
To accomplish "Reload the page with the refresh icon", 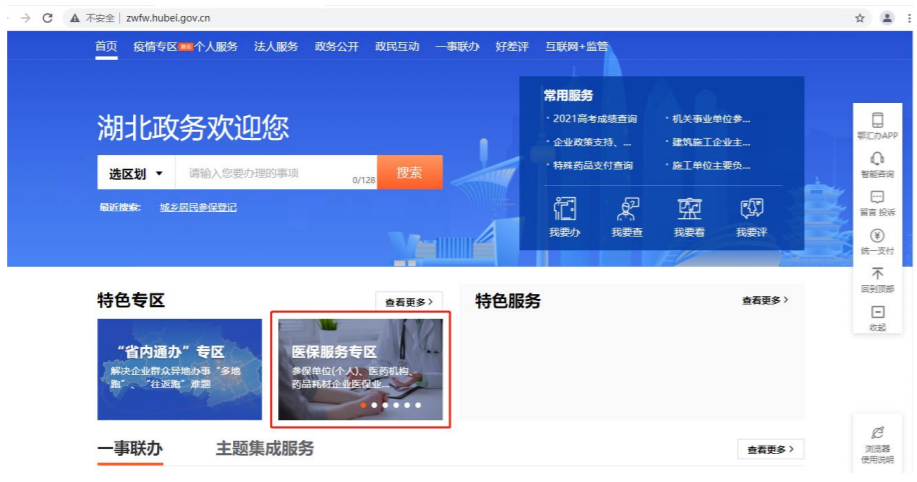I will [47, 18].
